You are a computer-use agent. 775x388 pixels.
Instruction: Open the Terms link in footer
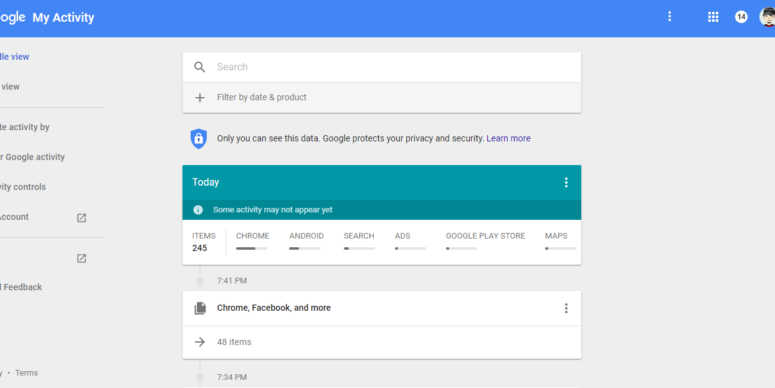26,373
